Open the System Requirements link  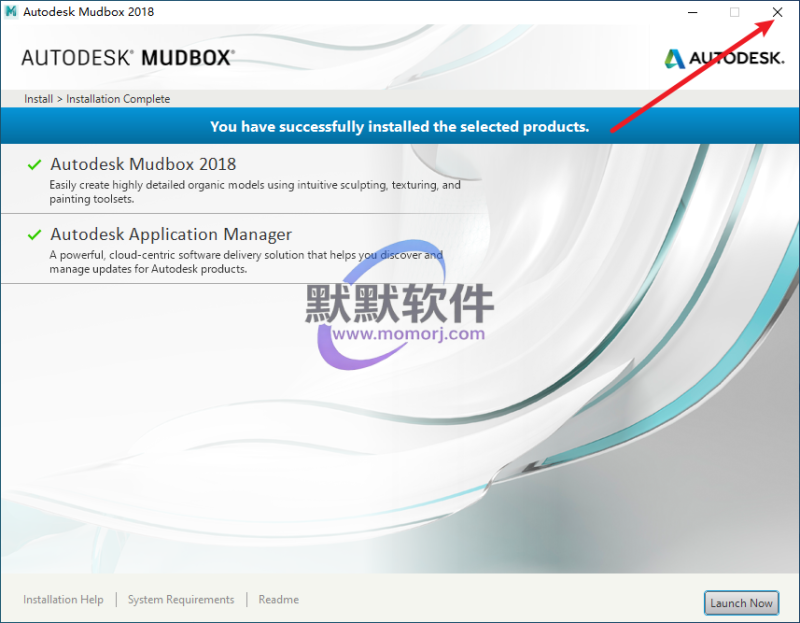(x=181, y=600)
